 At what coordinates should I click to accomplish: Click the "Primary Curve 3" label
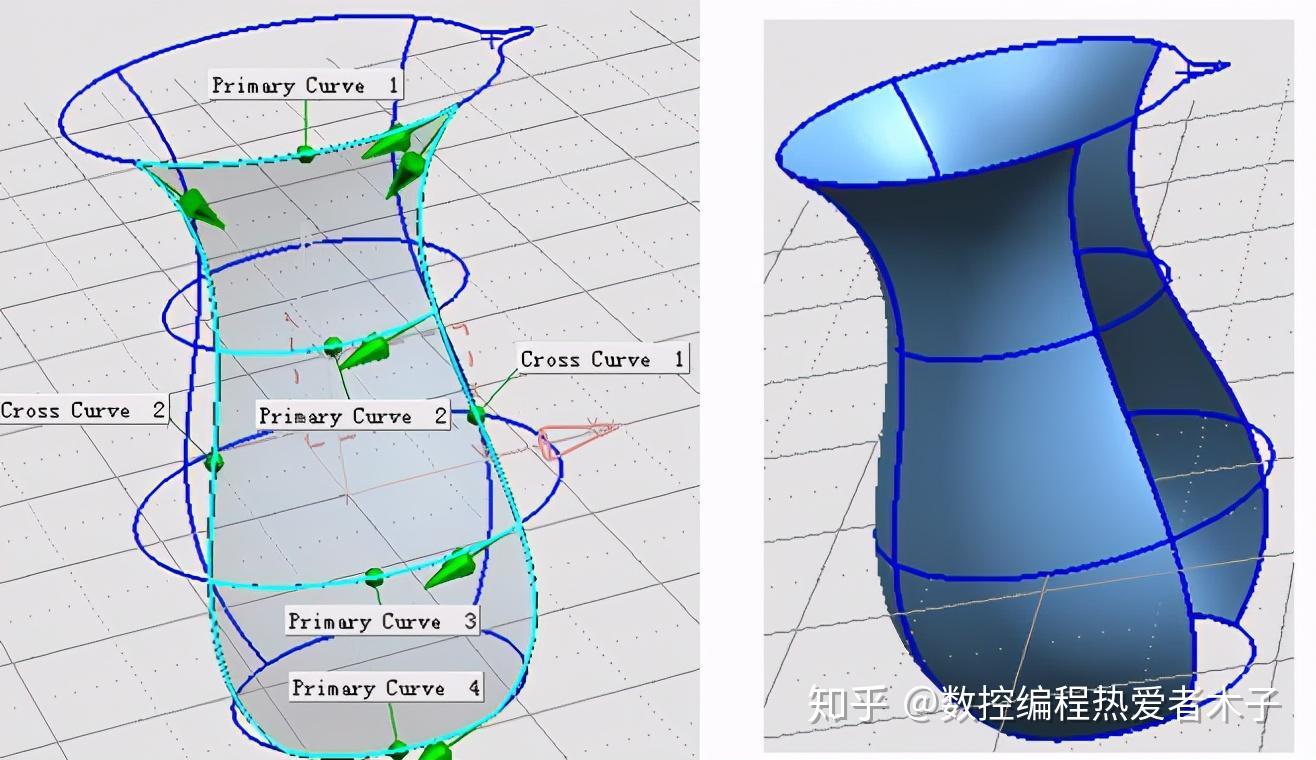point(383,621)
